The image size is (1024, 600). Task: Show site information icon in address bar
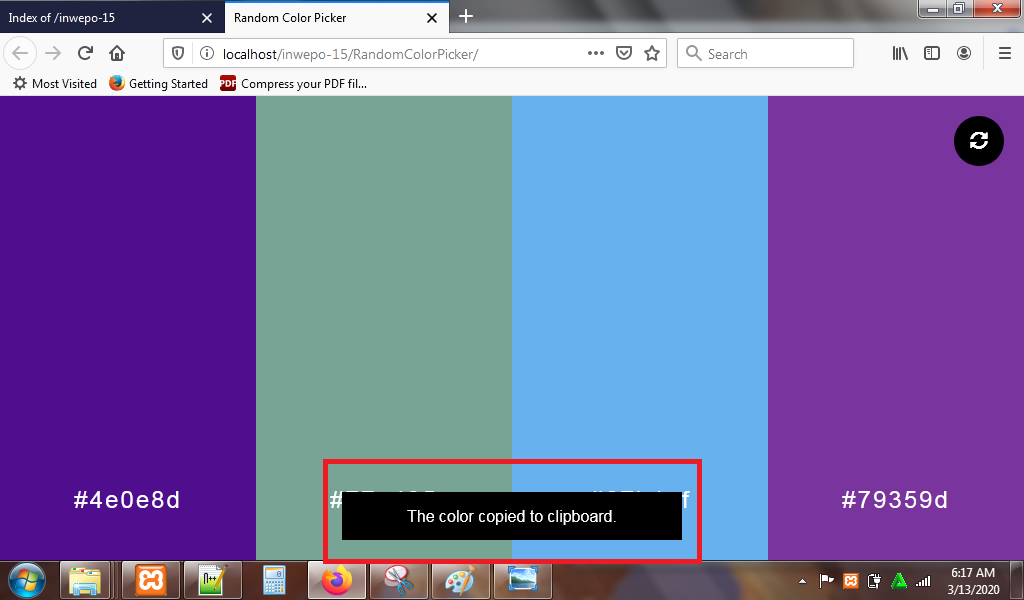click(x=206, y=54)
